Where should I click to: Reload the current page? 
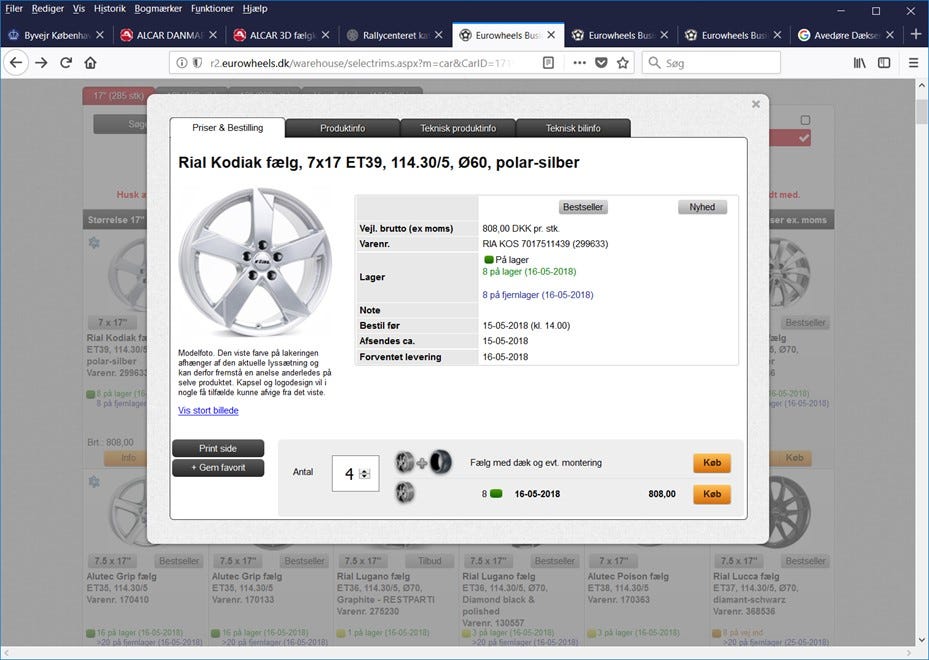coord(66,63)
